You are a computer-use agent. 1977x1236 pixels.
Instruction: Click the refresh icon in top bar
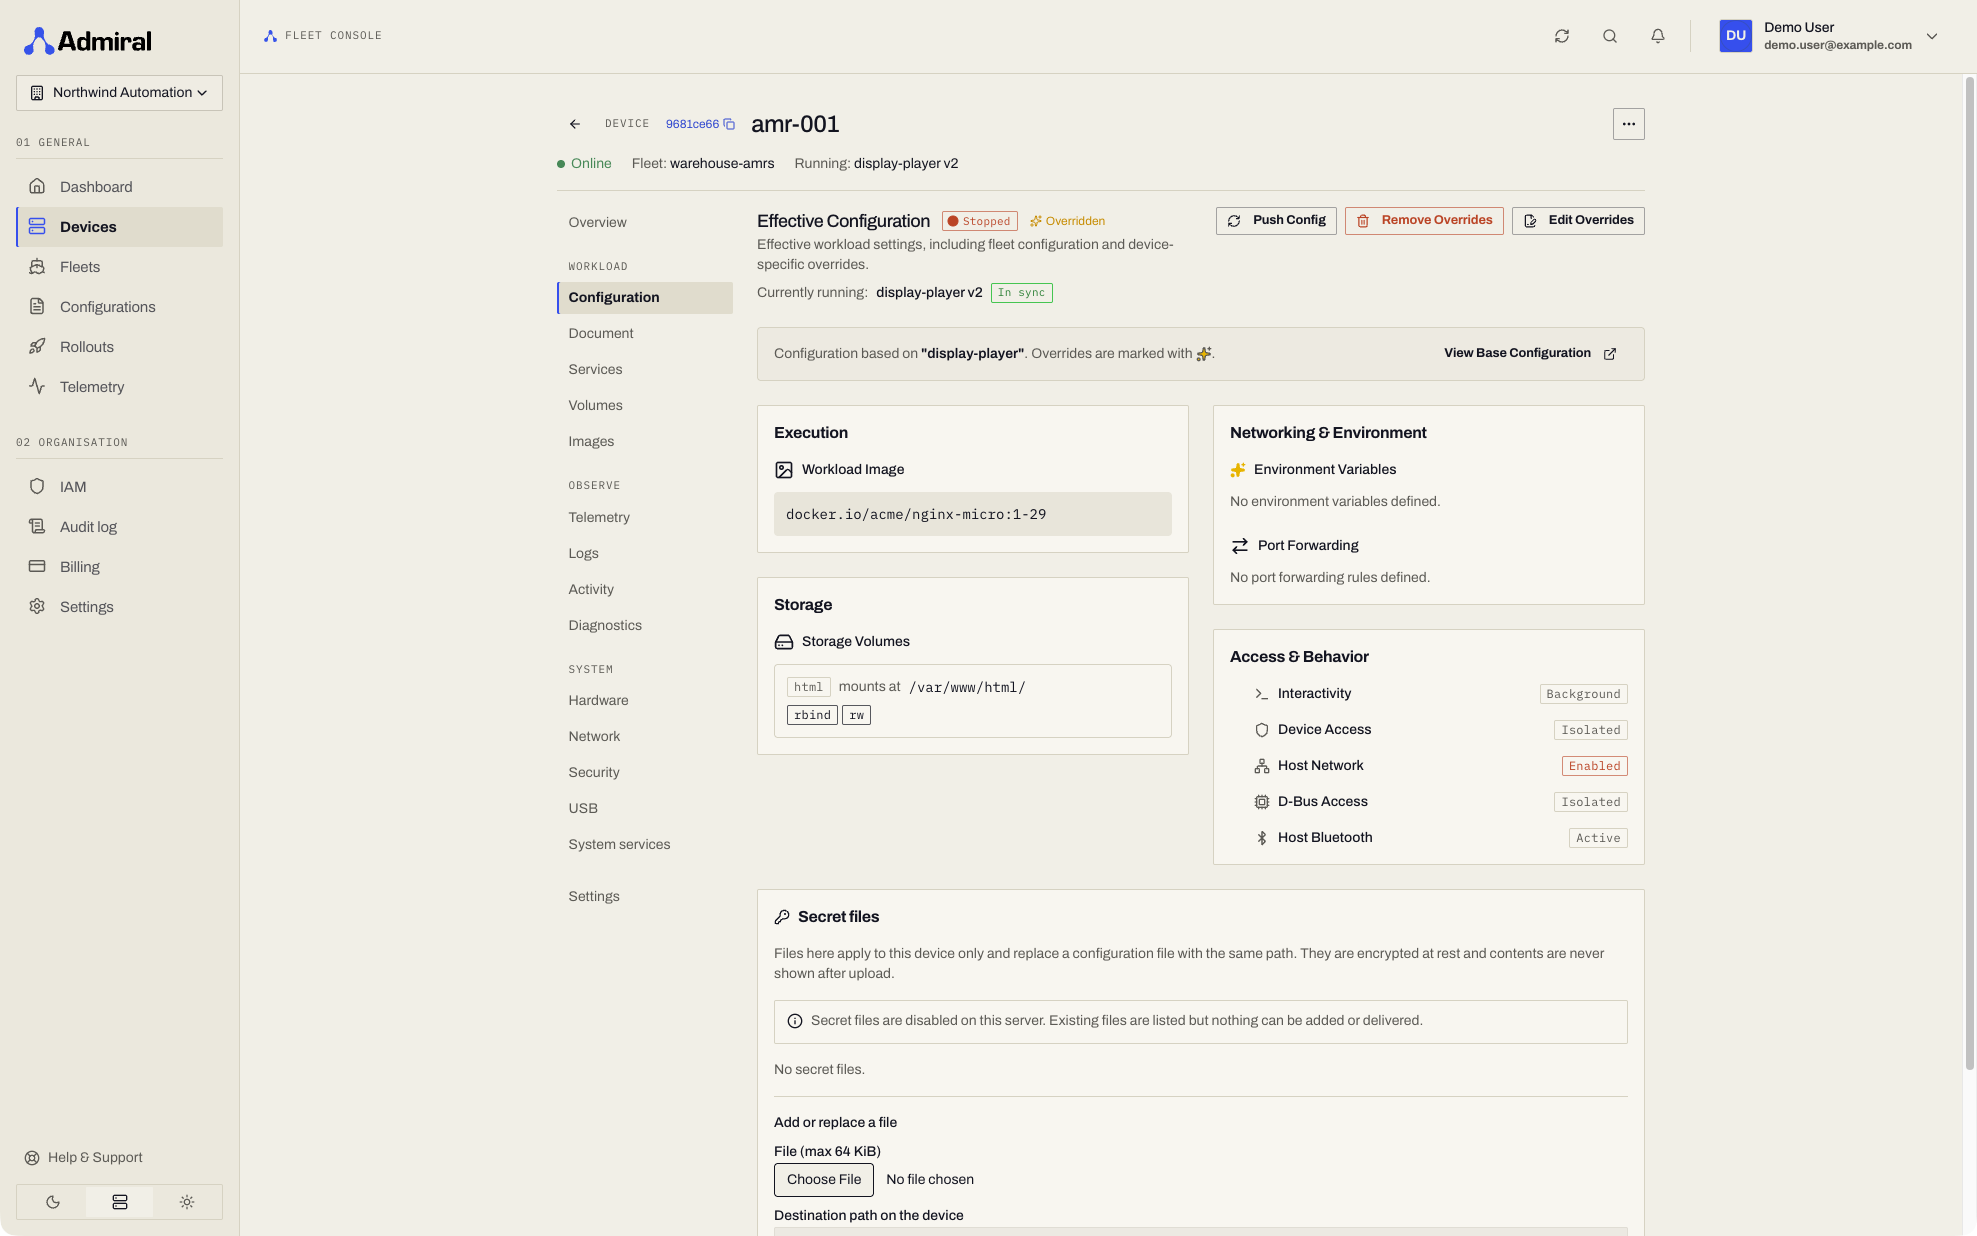pos(1562,36)
